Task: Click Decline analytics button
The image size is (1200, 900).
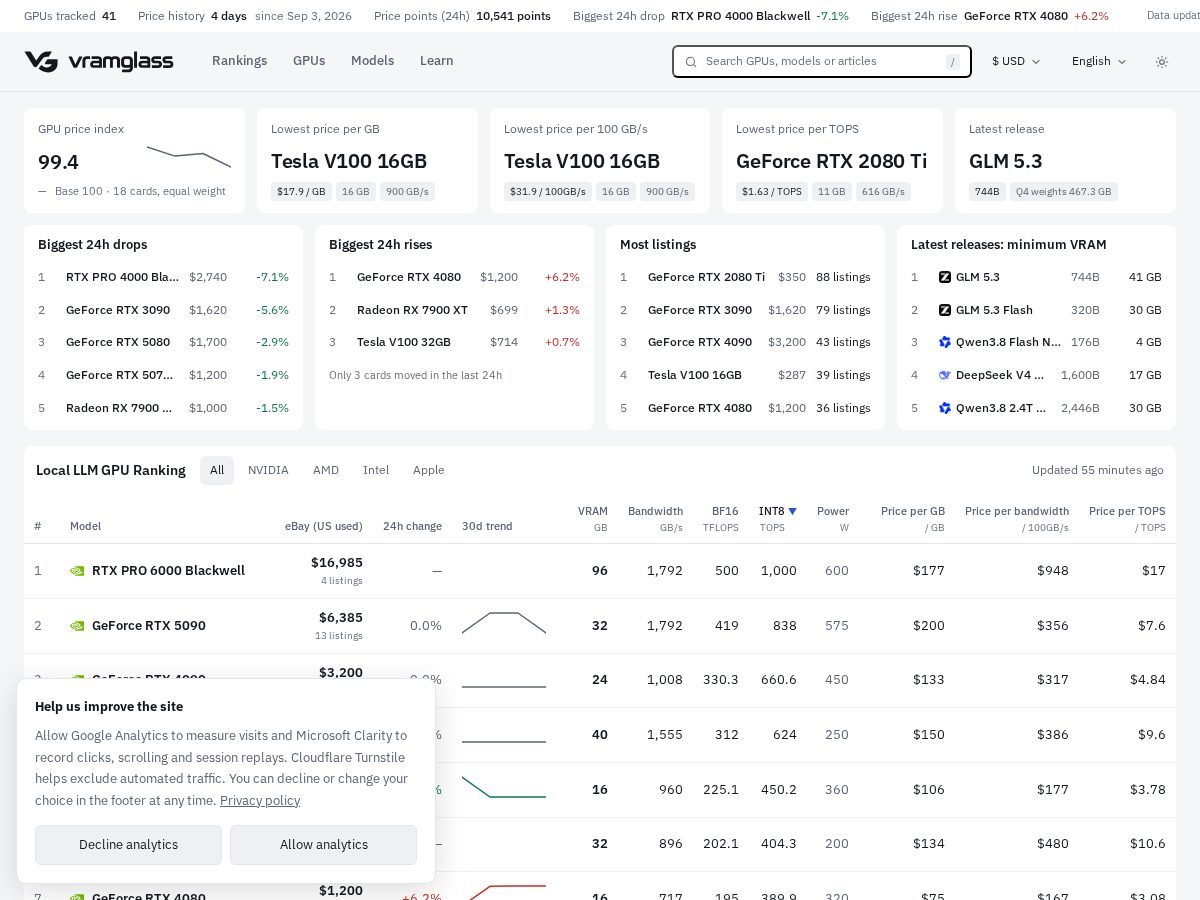Action: pyautogui.click(x=128, y=845)
